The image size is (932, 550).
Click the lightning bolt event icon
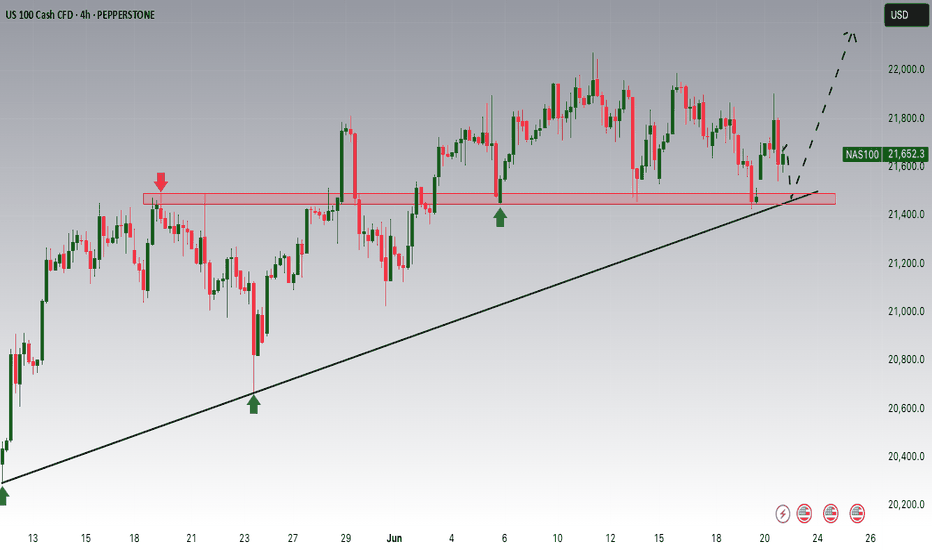(782, 513)
